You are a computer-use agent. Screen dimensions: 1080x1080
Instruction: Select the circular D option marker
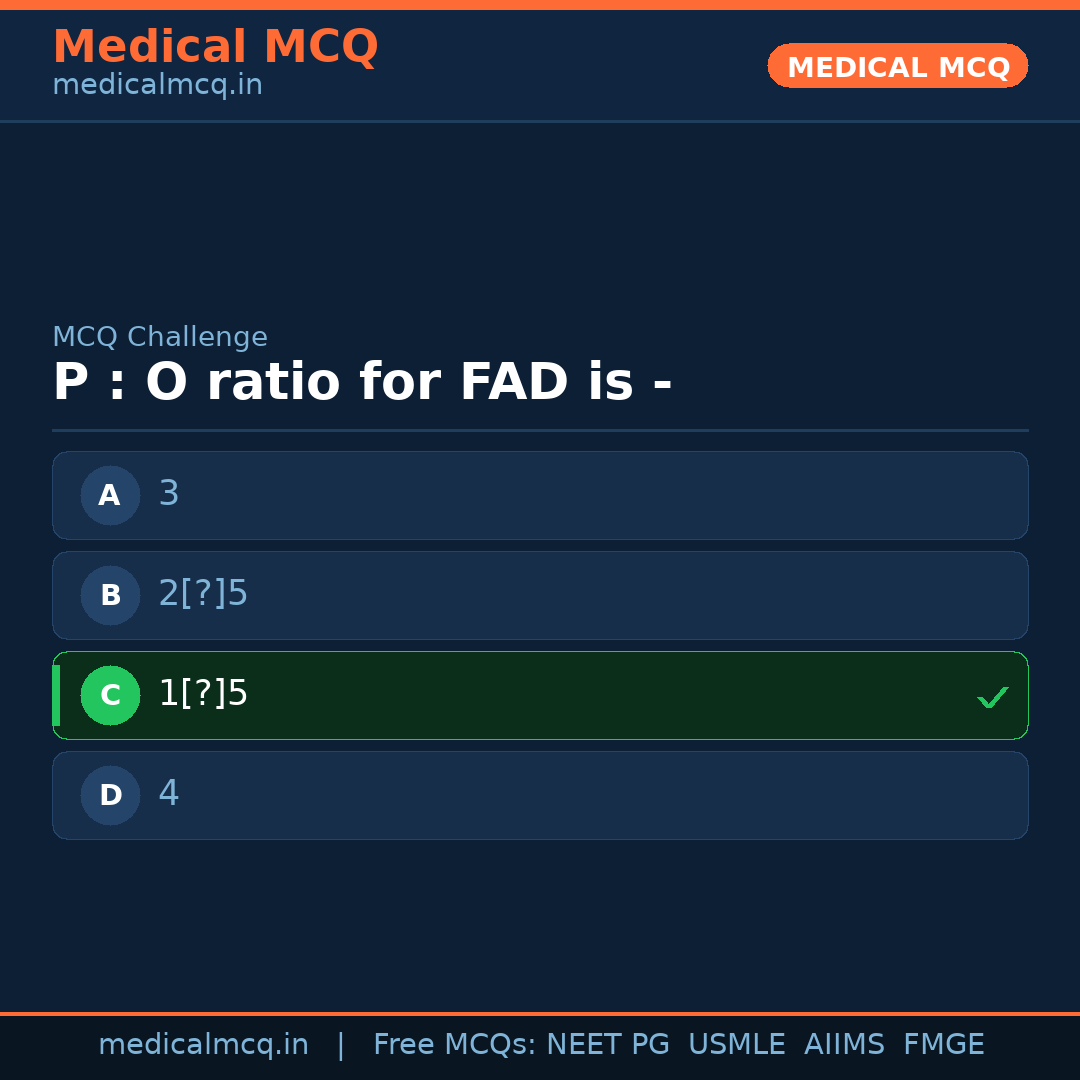point(110,795)
